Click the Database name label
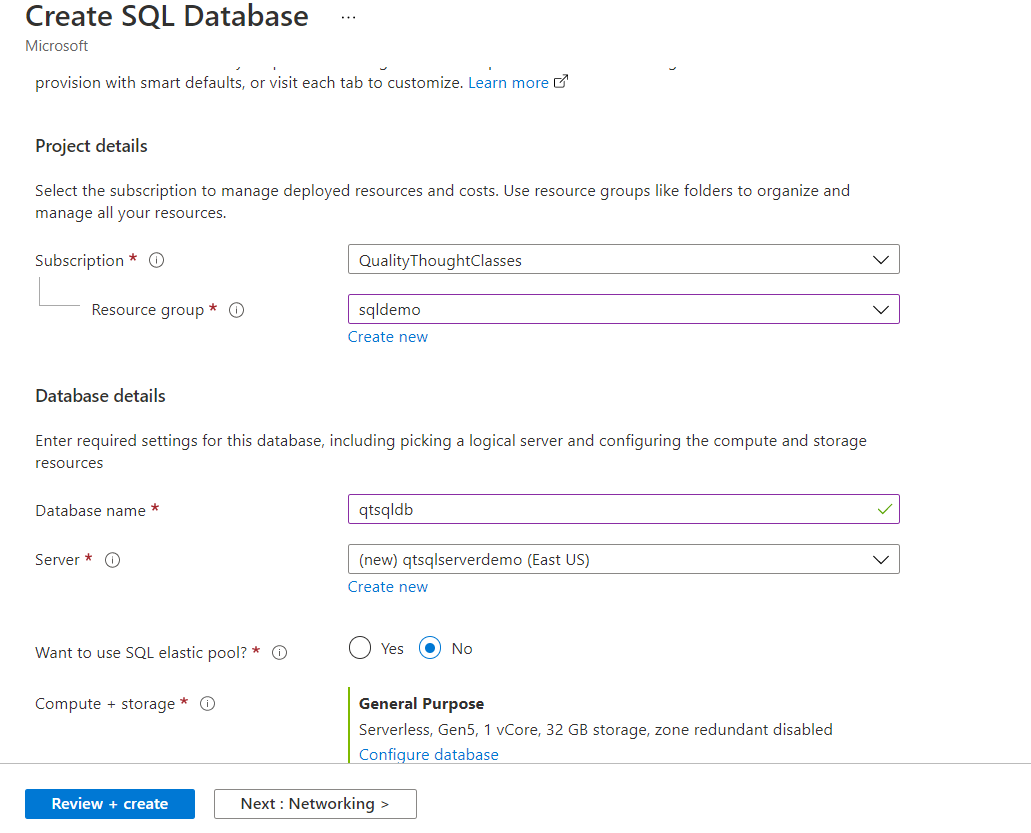Viewport: 1031px width, 833px height. coord(91,511)
